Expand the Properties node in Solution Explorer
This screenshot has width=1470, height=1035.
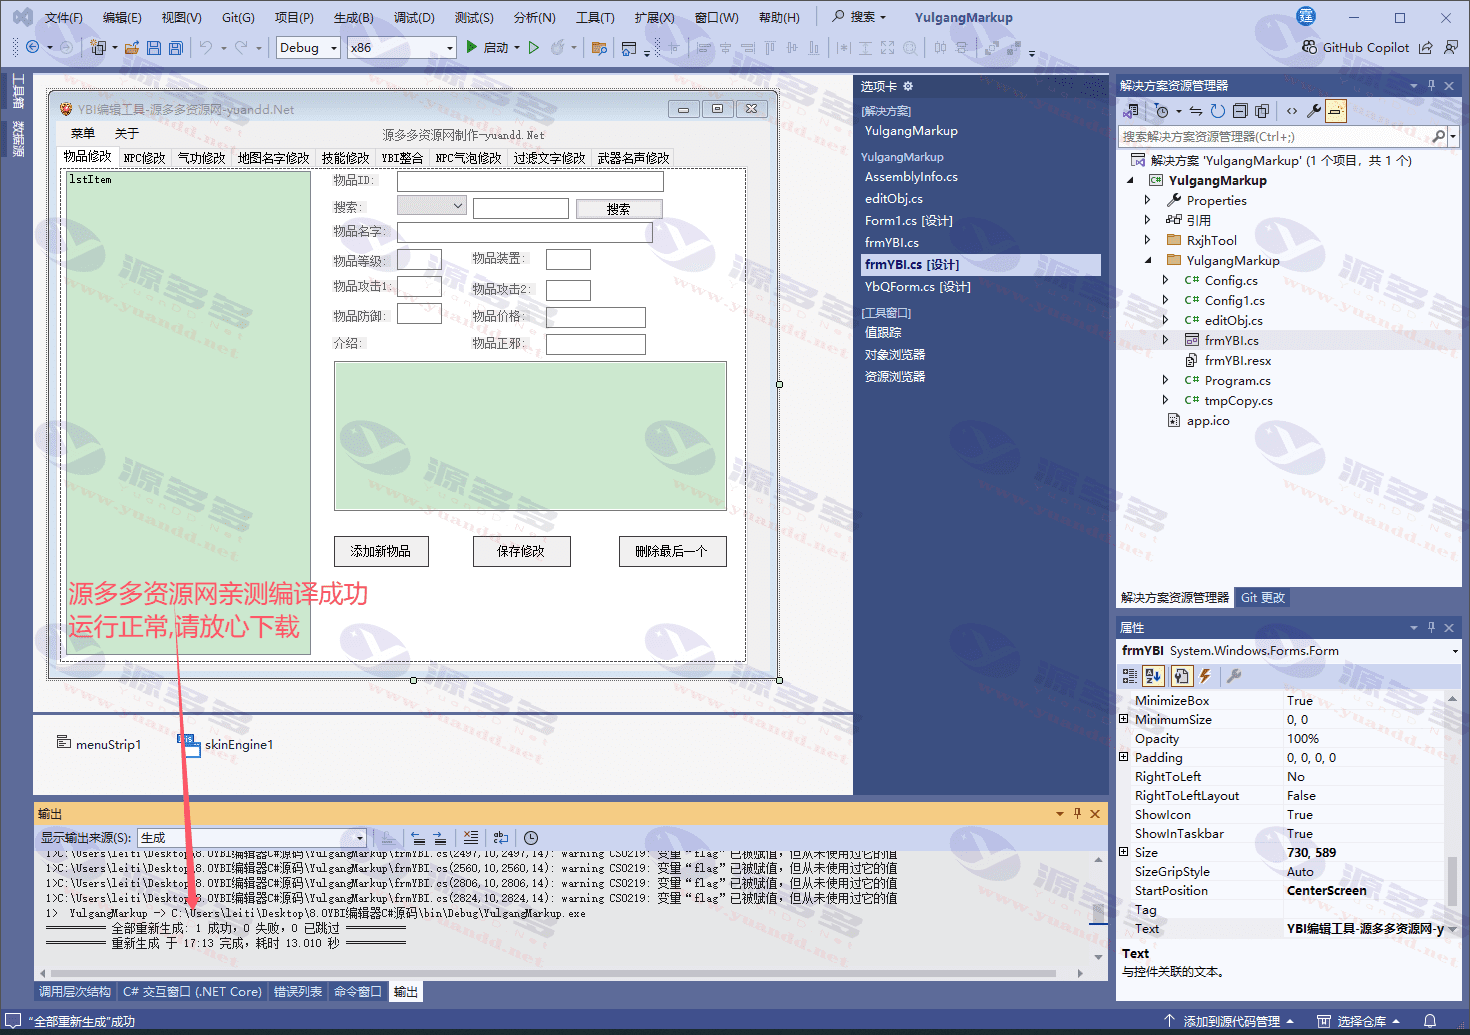click(x=1148, y=200)
